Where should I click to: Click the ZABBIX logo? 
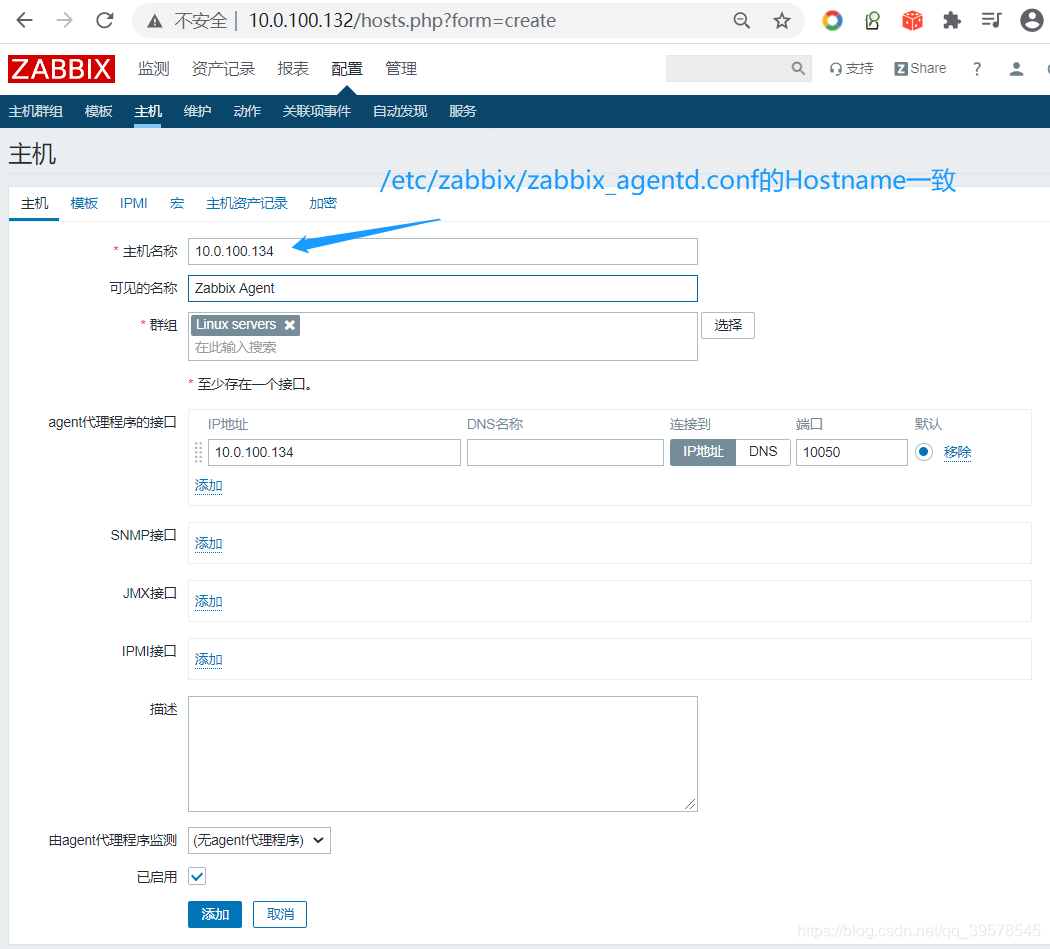[x=62, y=69]
